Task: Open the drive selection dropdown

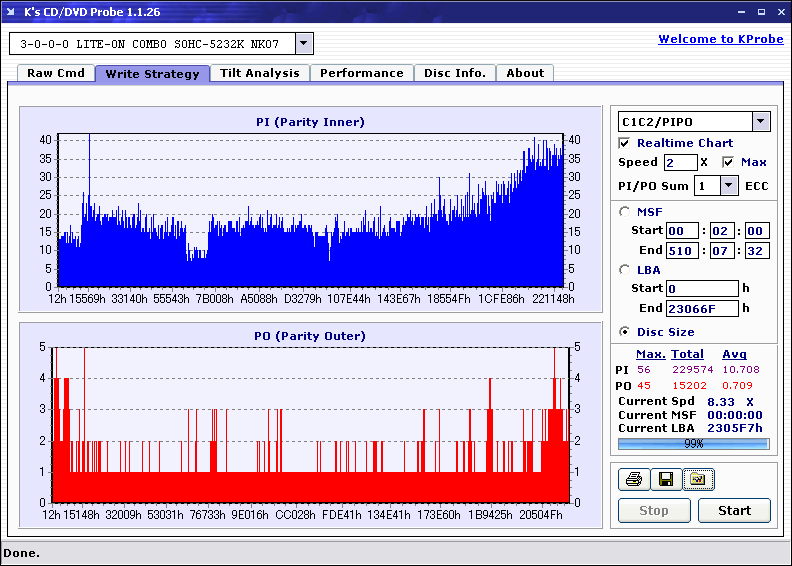Action: (304, 44)
